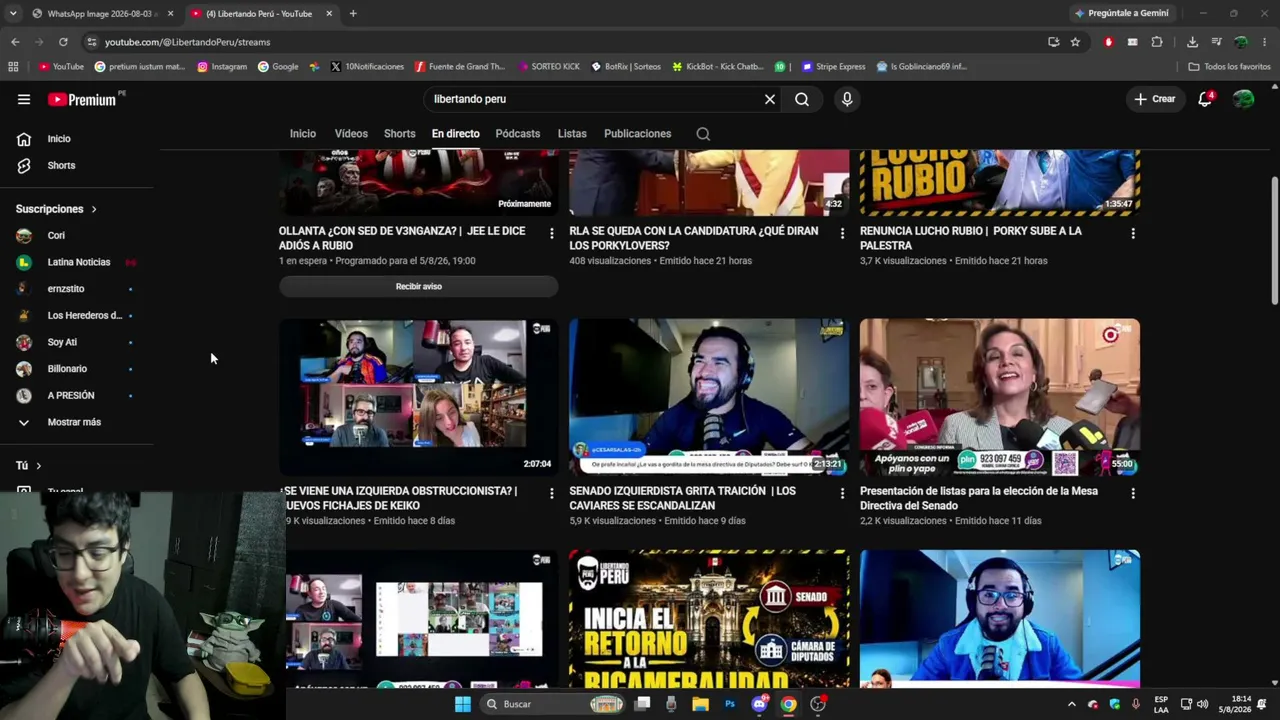Open Chrome downloads icon

1192,42
